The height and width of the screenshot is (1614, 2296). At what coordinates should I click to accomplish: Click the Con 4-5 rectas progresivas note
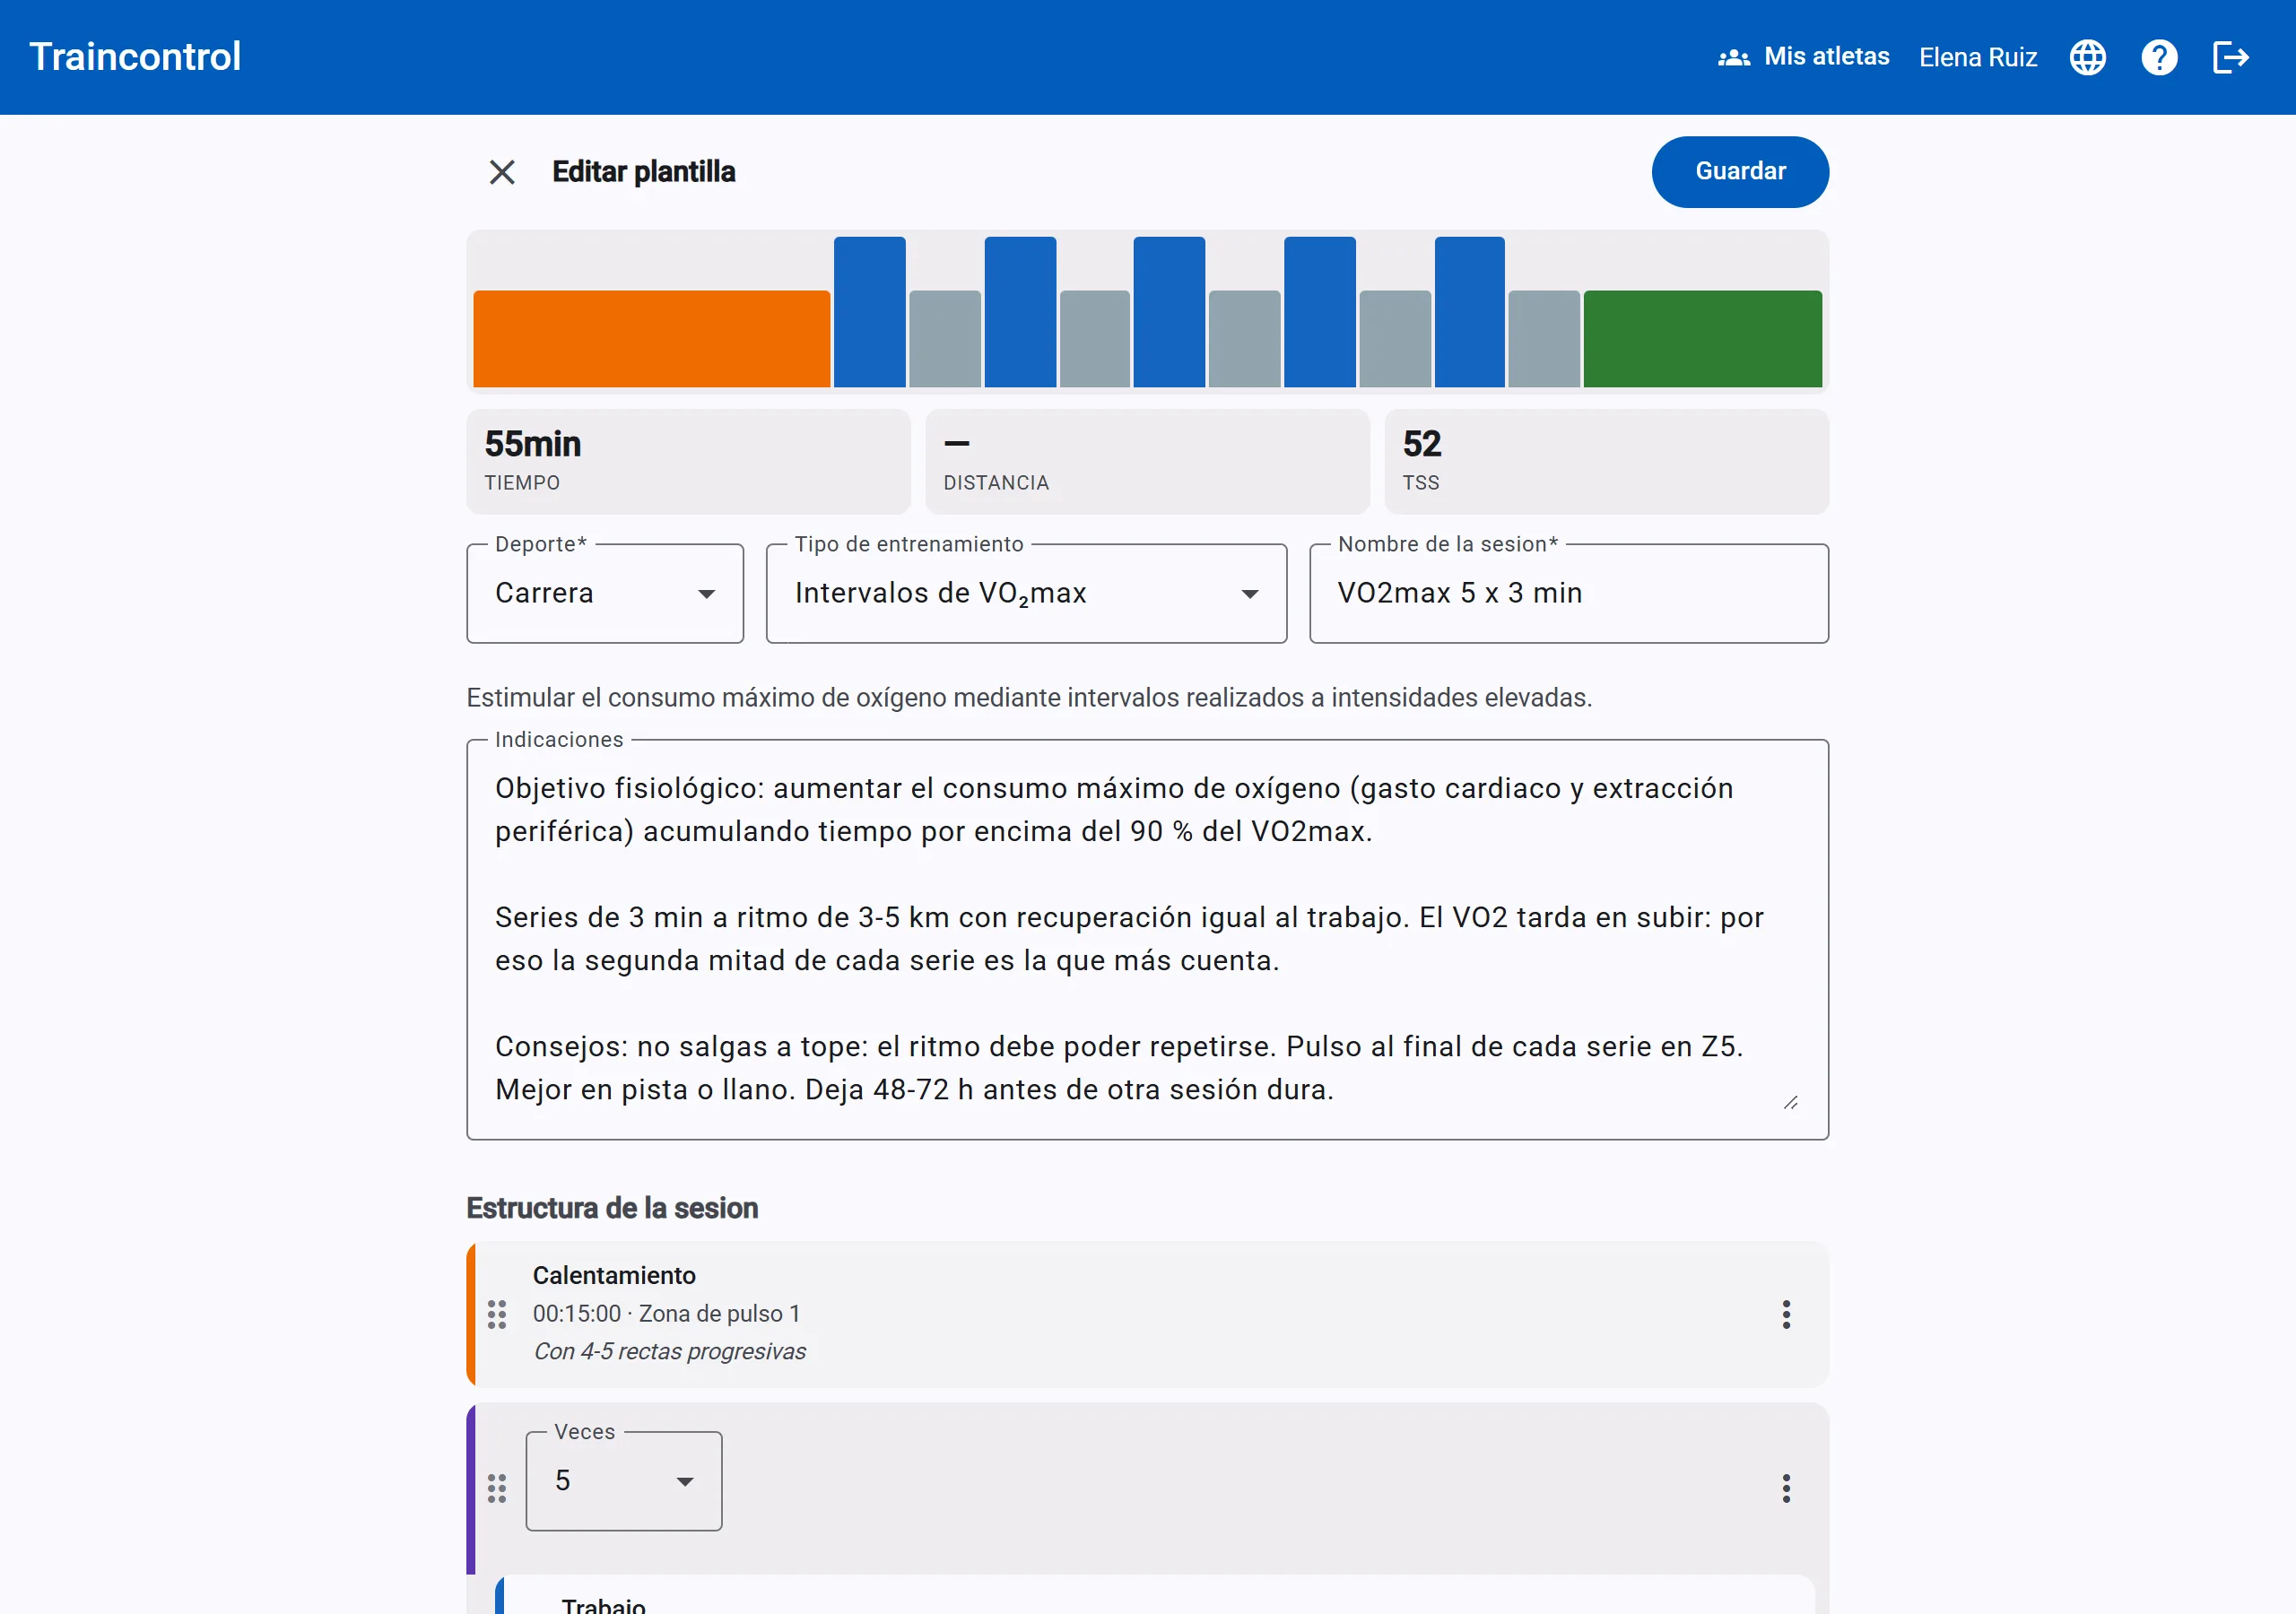tap(670, 1351)
